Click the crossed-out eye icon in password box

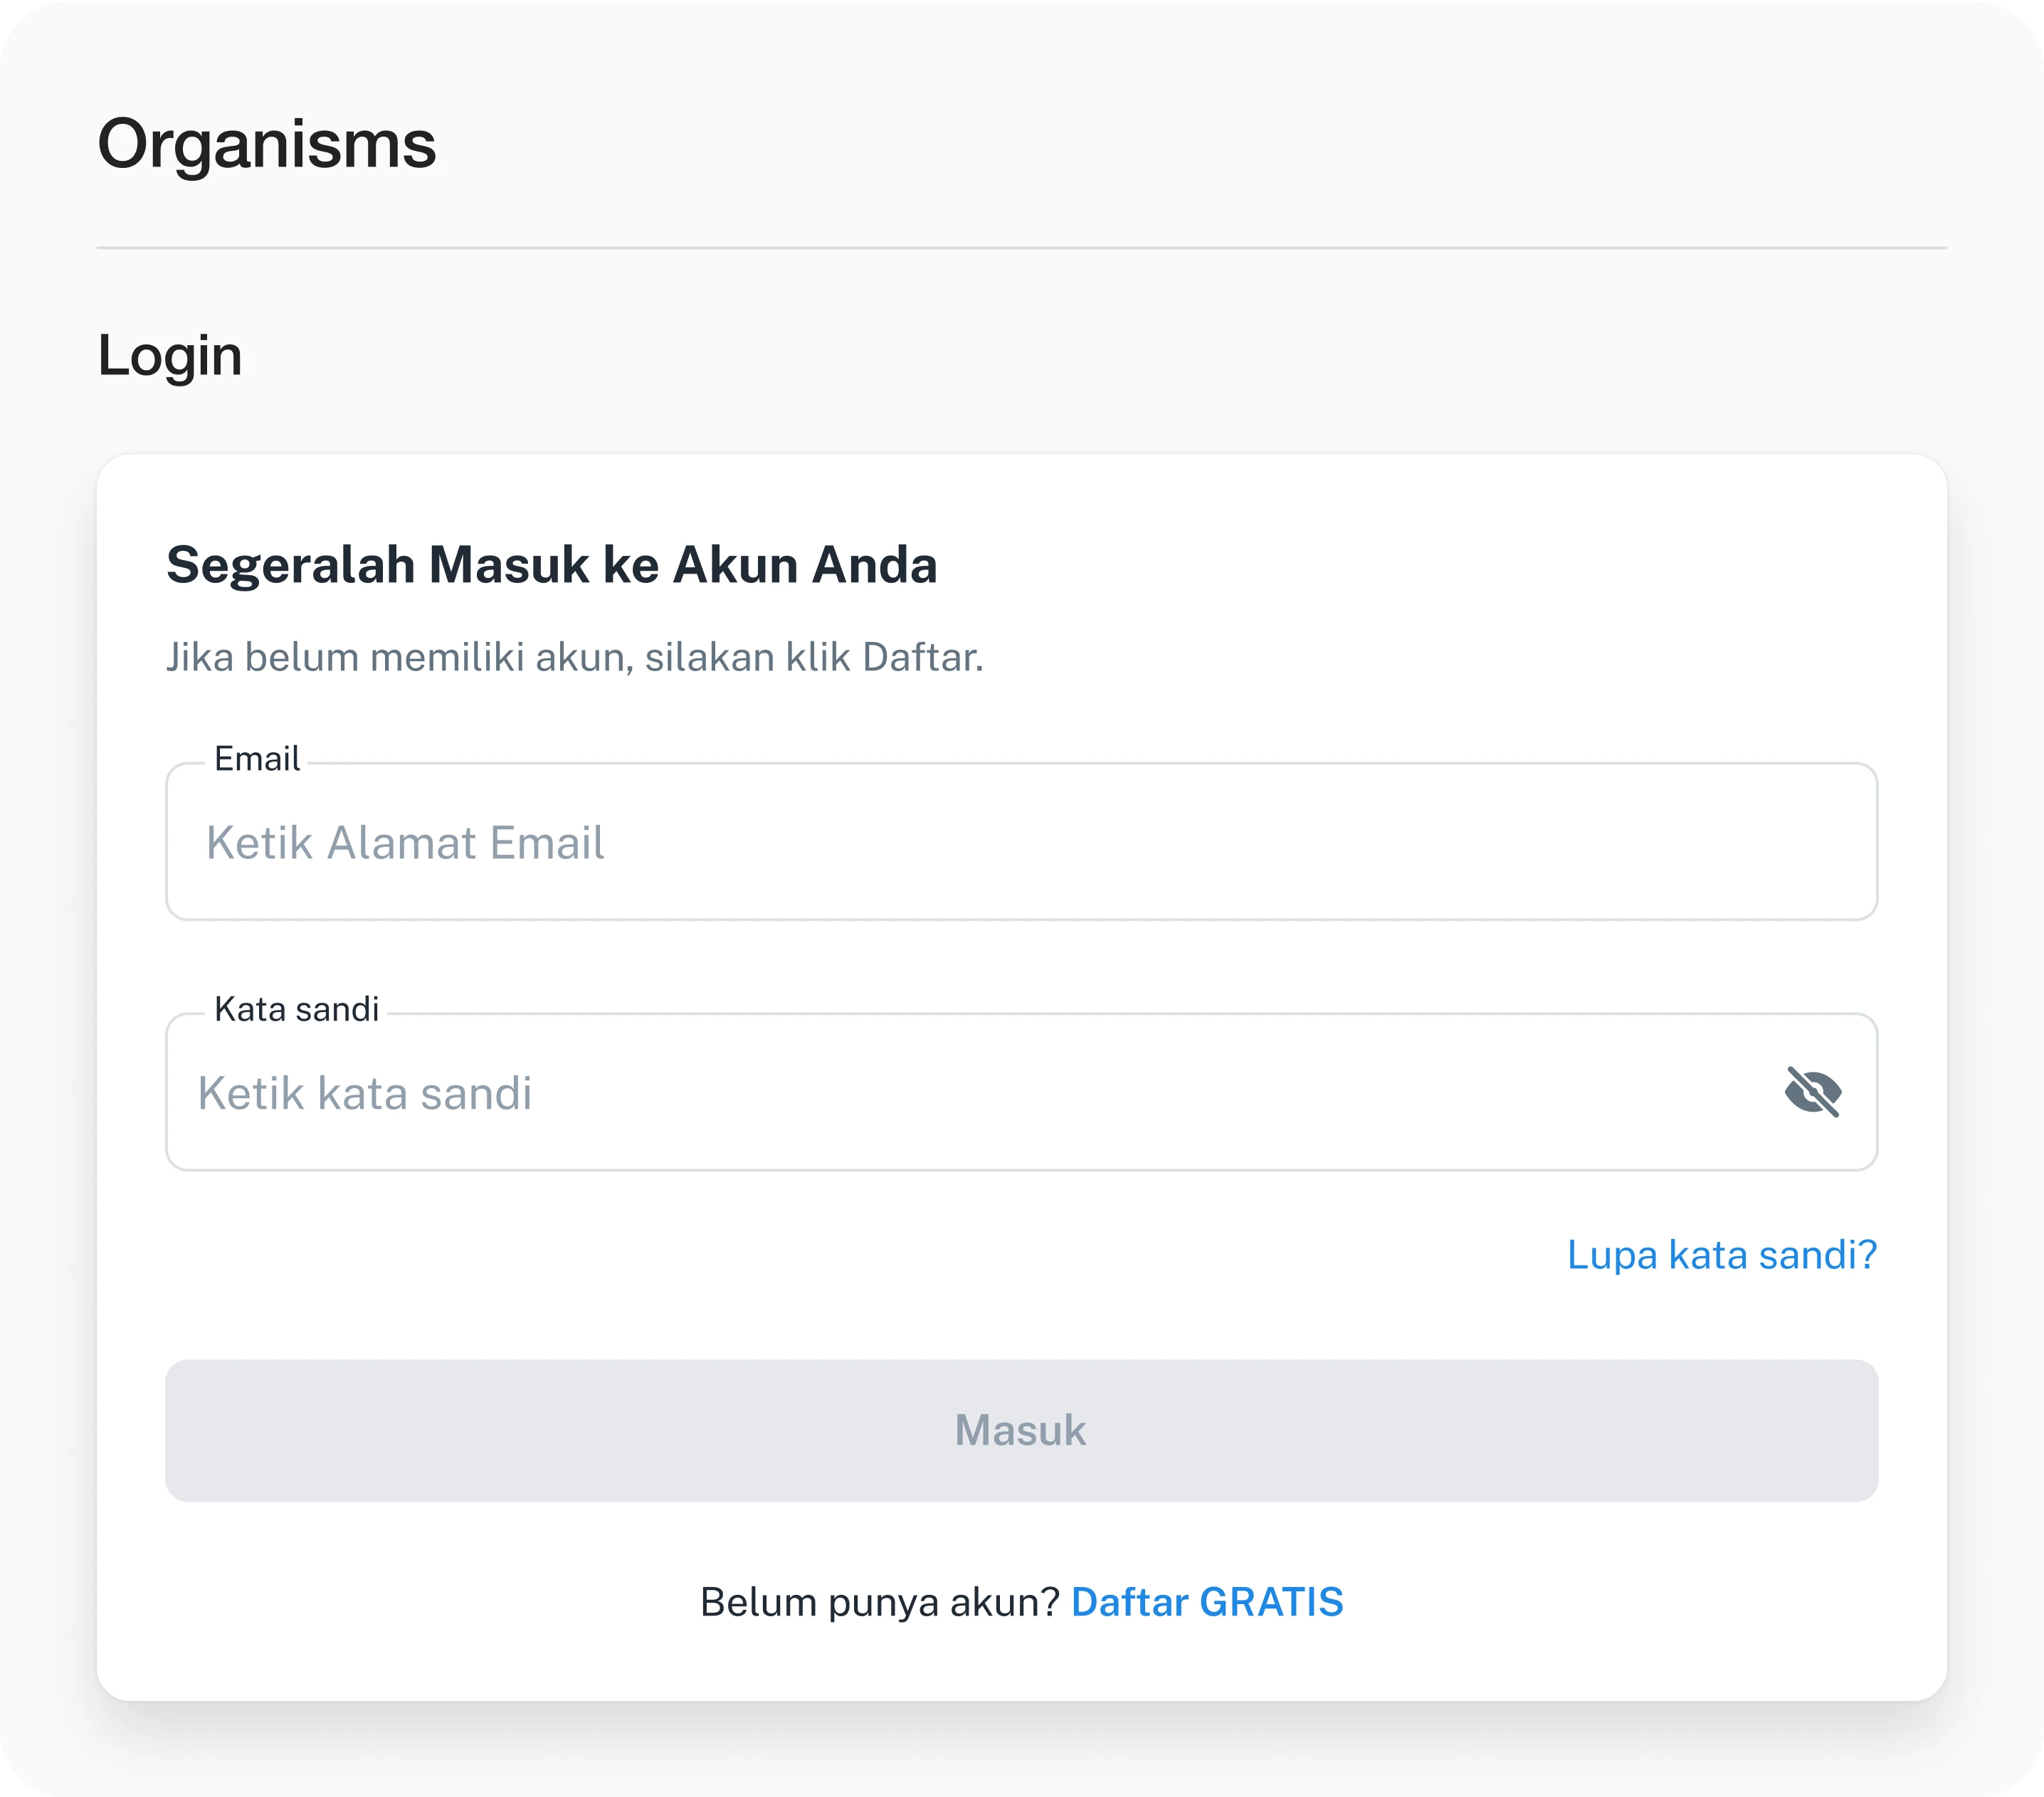tap(1812, 1091)
